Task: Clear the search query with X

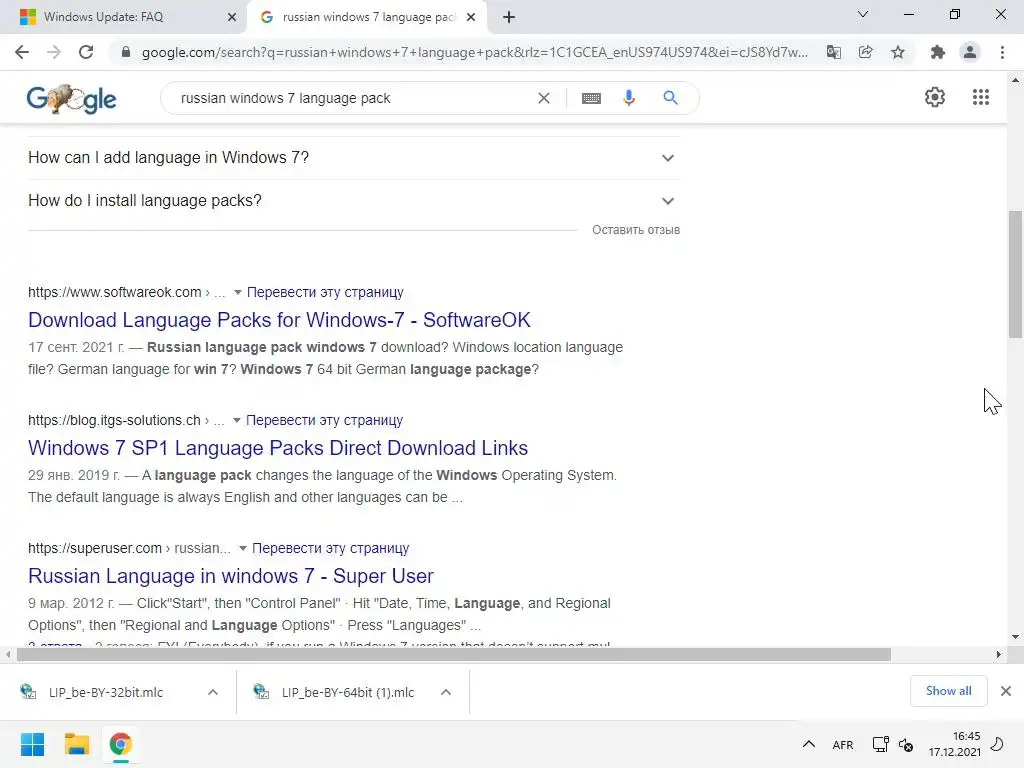Action: coord(543,98)
